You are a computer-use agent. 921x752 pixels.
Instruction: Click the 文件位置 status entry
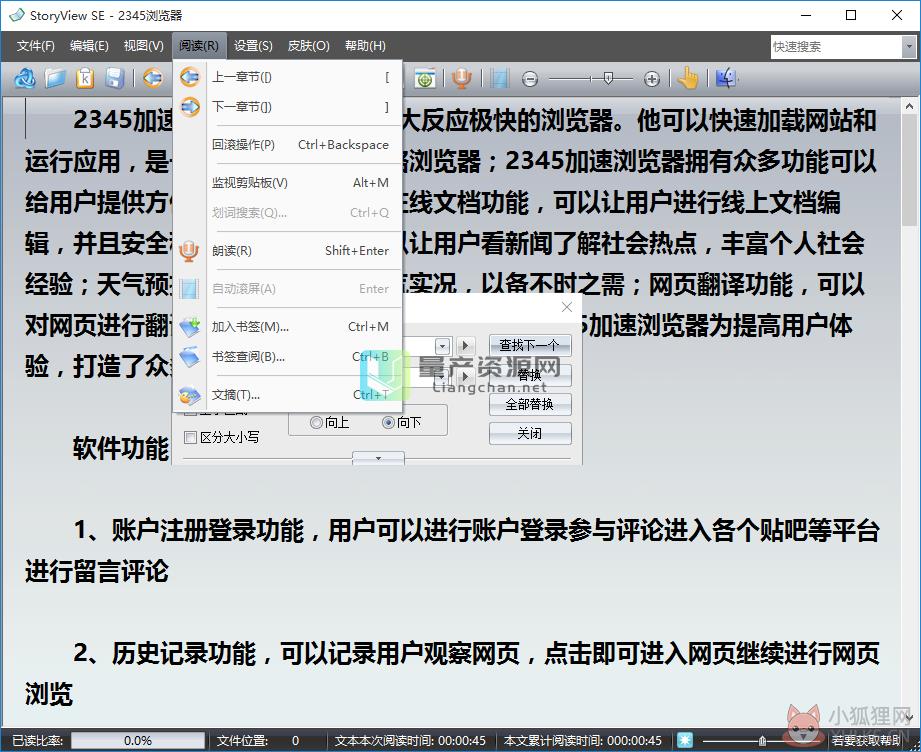coord(258,740)
